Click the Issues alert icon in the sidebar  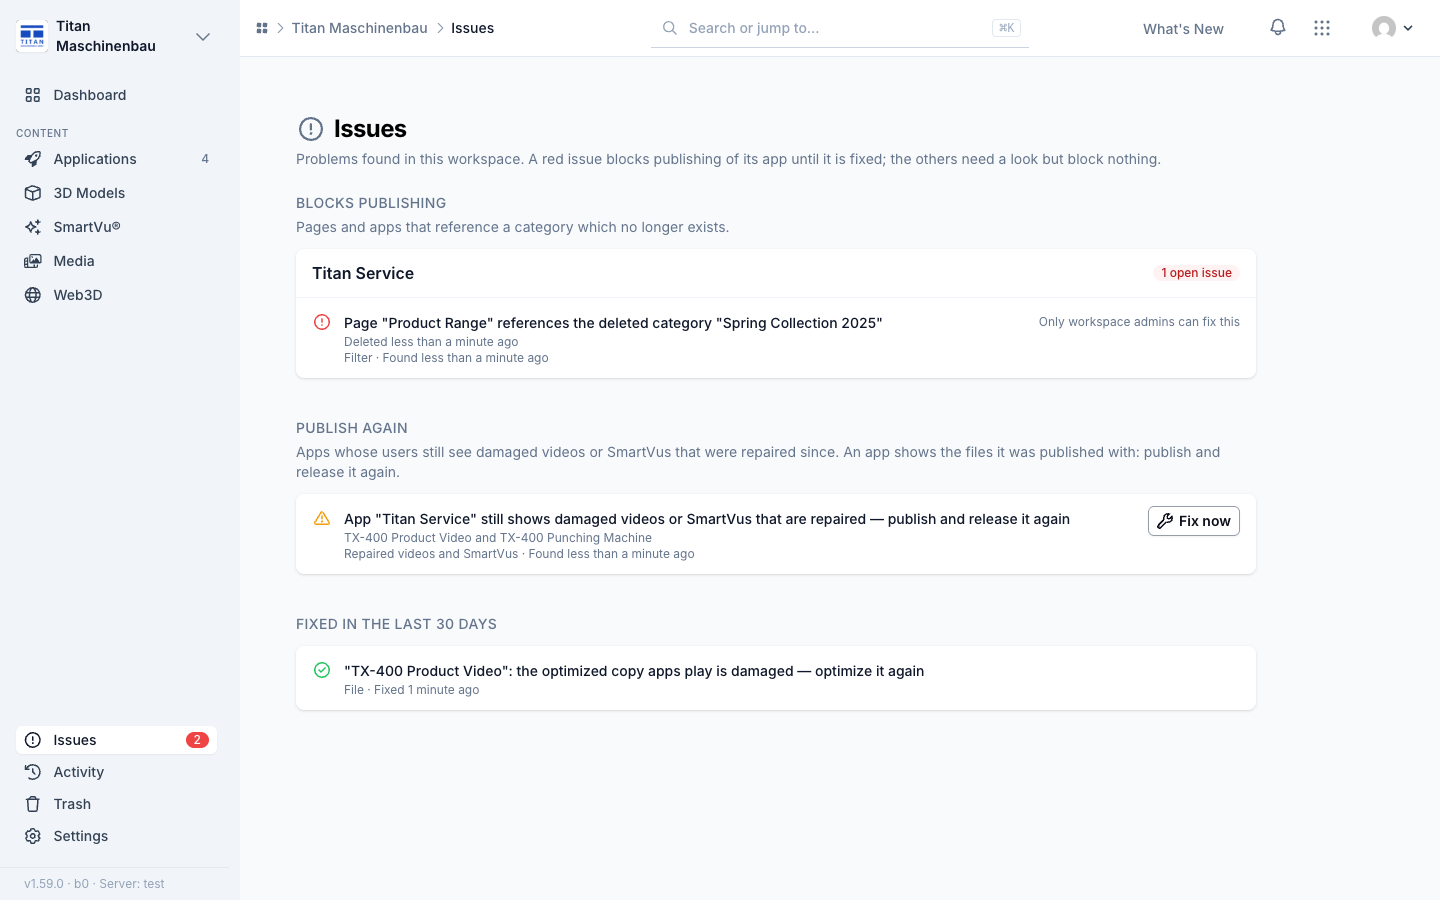tap(33, 740)
